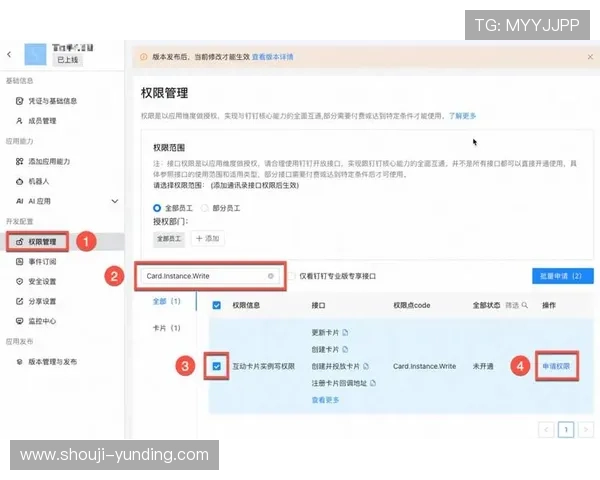Click the 凭证与基础信息 icon
Image resolution: width=600 pixels, height=480 pixels.
[x=20, y=101]
